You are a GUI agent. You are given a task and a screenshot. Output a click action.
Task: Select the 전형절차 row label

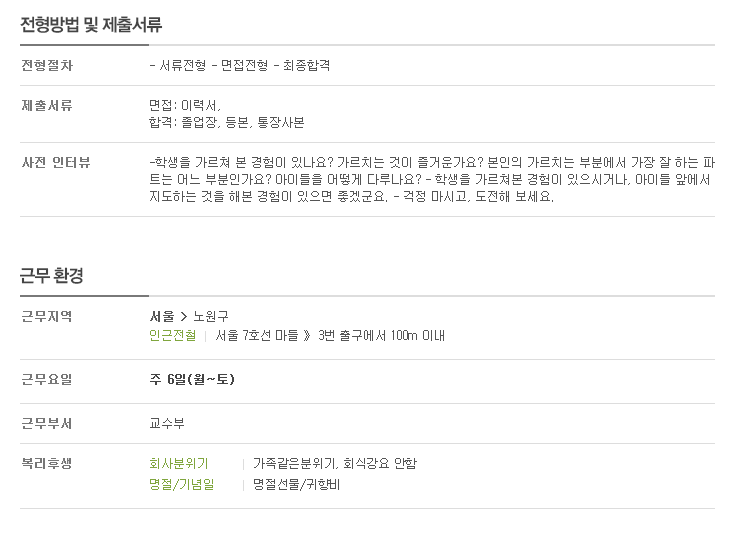point(47,65)
